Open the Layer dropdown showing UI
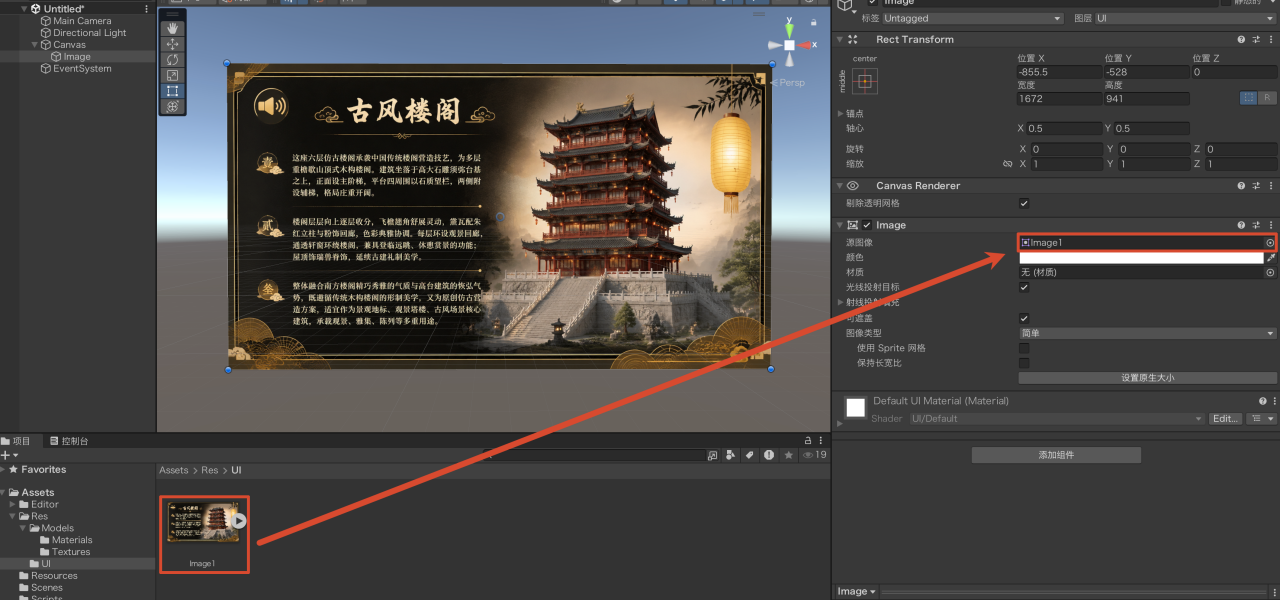The width and height of the screenshot is (1280, 600). pyautogui.click(x=1187, y=18)
